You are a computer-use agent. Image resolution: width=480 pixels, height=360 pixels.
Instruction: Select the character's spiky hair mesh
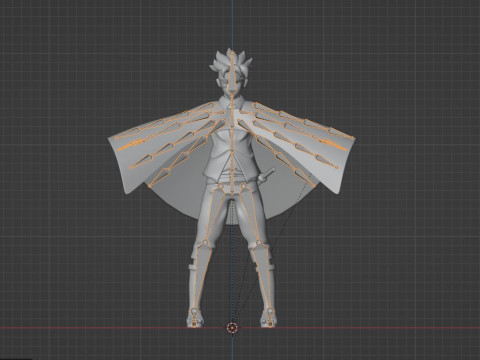(x=231, y=62)
